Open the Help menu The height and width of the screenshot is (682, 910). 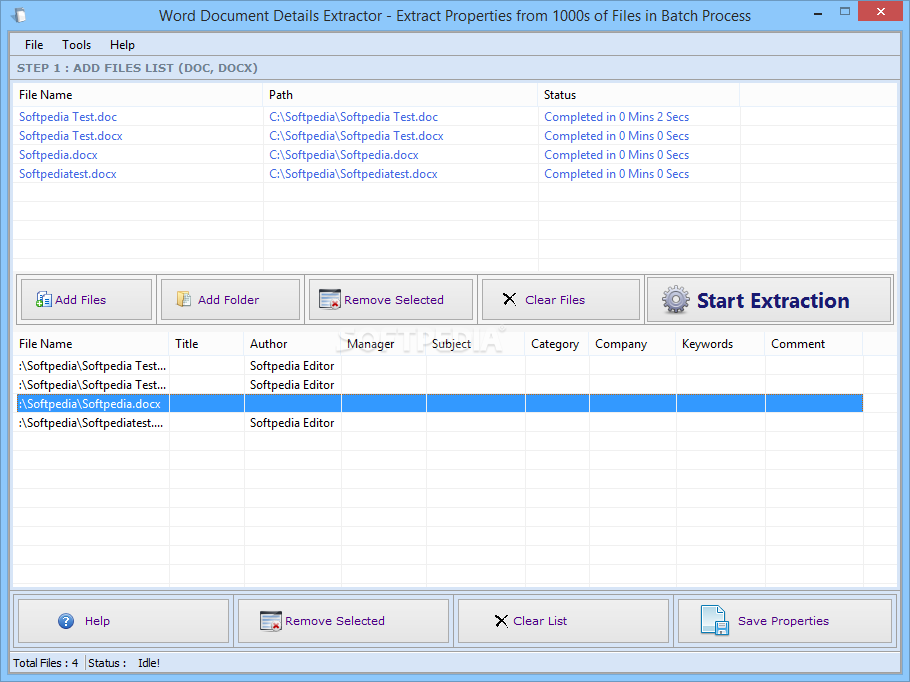pos(122,45)
